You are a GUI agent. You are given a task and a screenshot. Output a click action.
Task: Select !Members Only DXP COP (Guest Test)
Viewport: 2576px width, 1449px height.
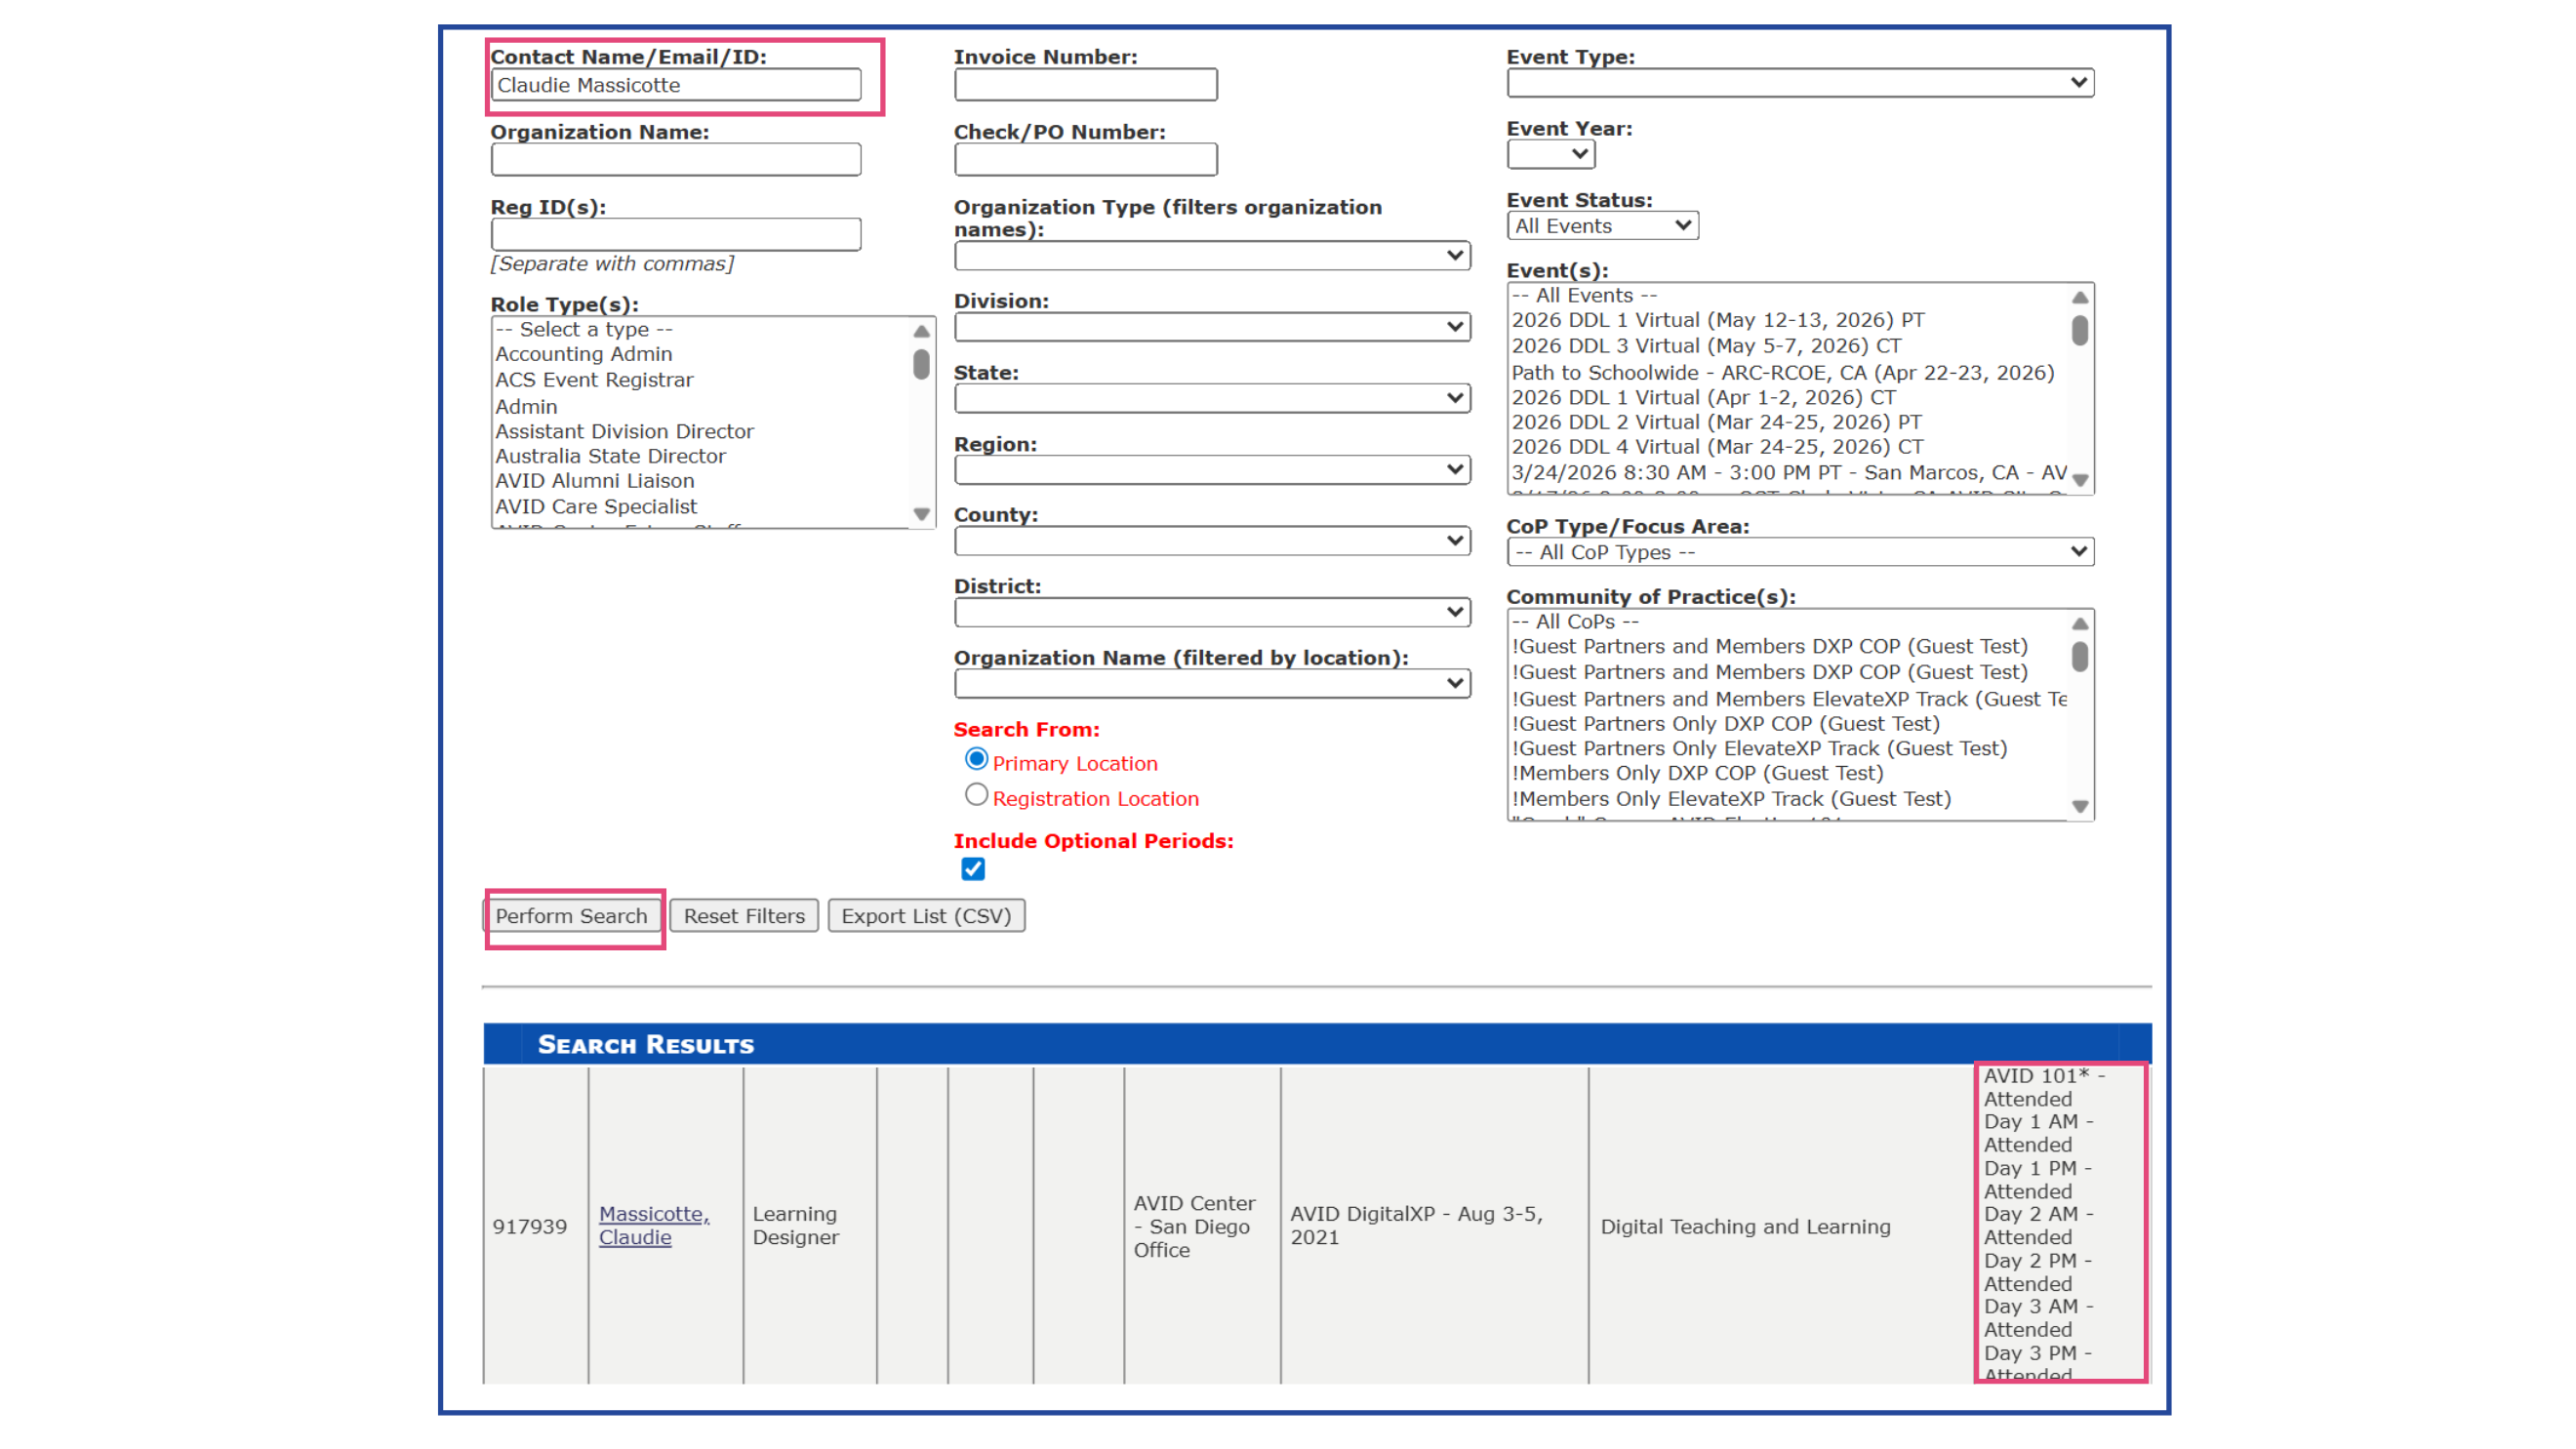1697,774
